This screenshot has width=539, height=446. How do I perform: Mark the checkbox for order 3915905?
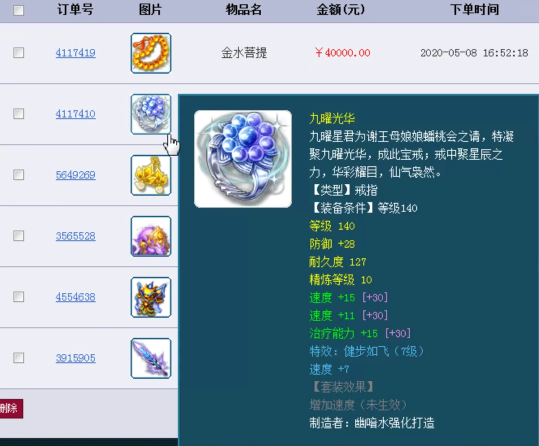(19, 358)
